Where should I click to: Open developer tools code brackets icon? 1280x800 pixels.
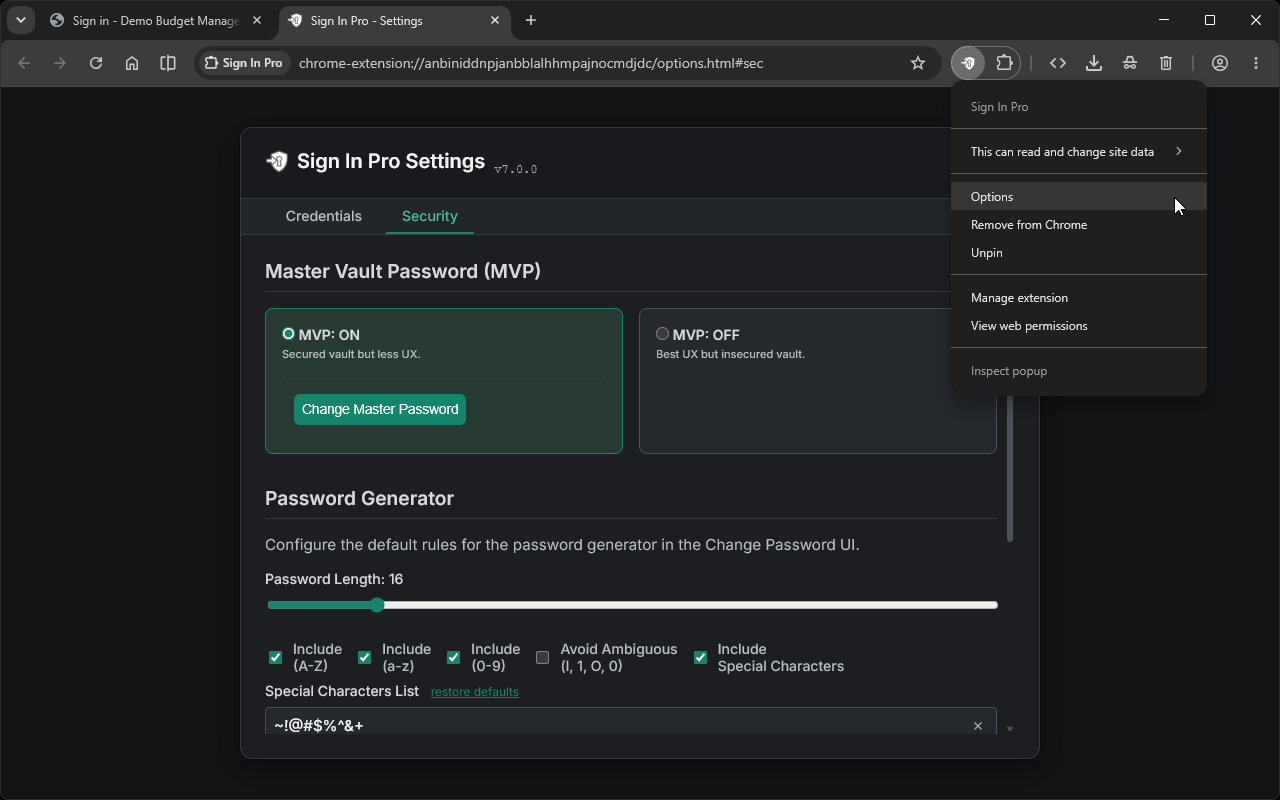click(x=1058, y=63)
